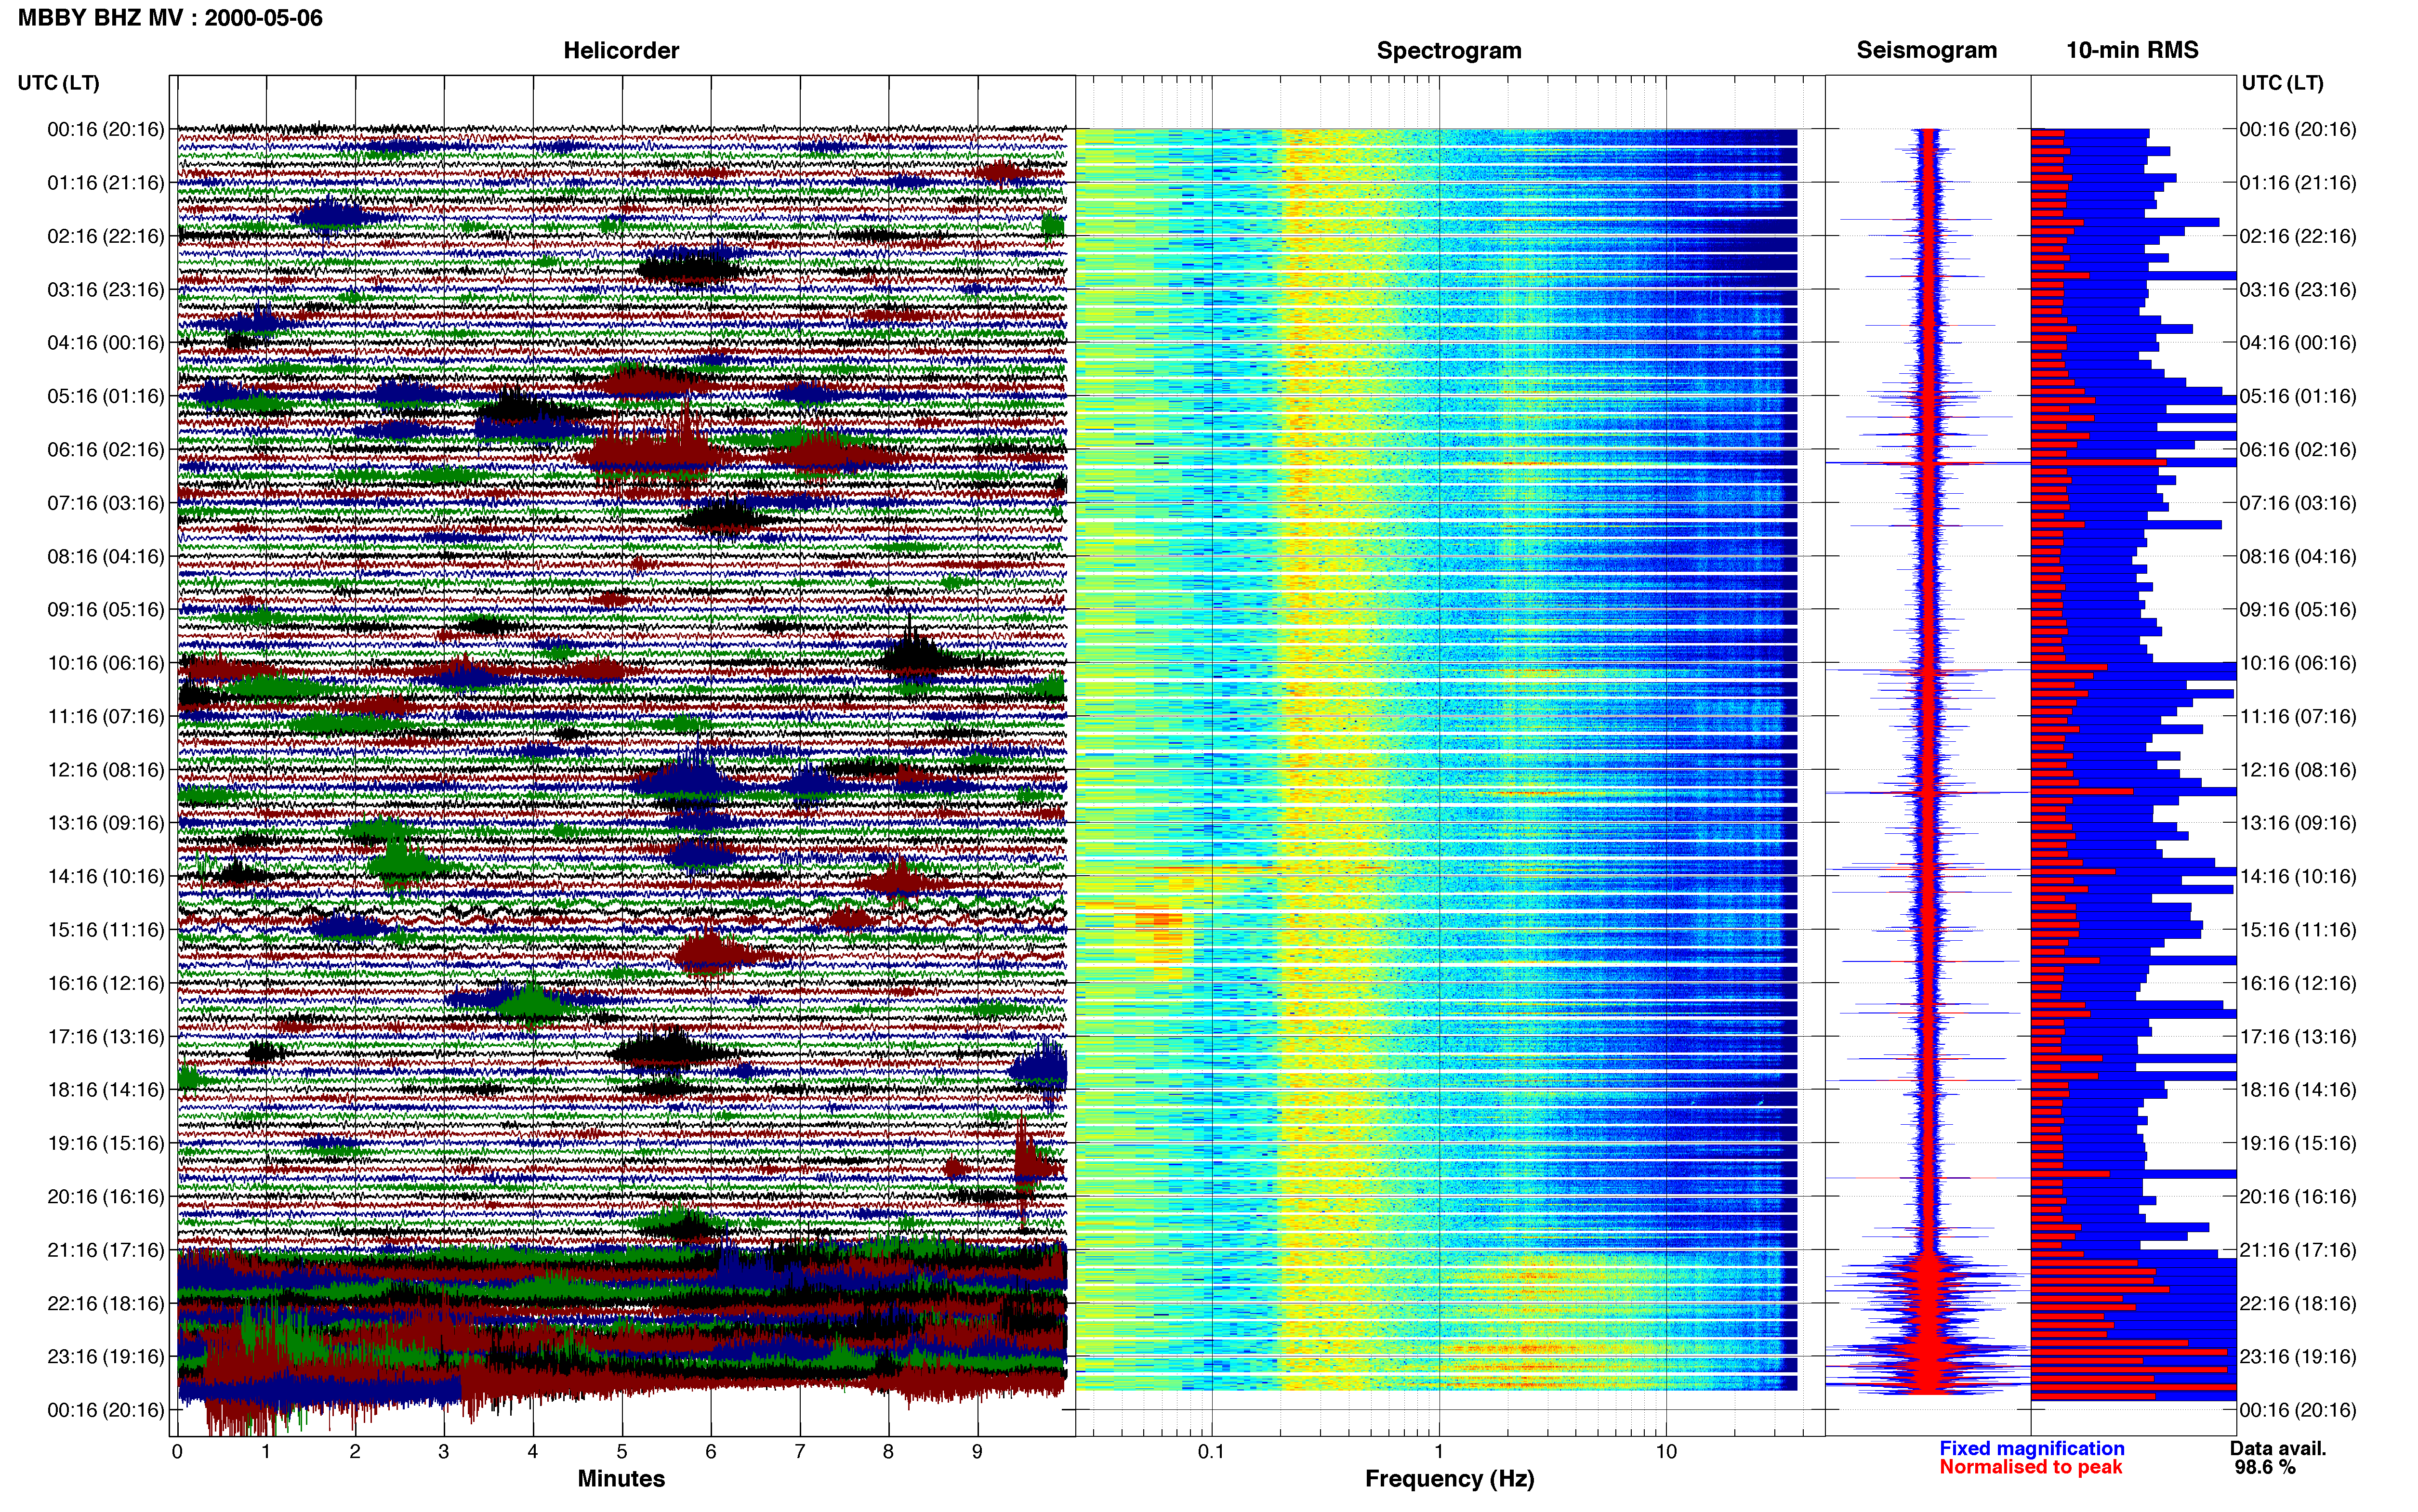Click the 'Seismogram' panel heading
The width and height of the screenshot is (2418, 1512).
tap(1927, 51)
